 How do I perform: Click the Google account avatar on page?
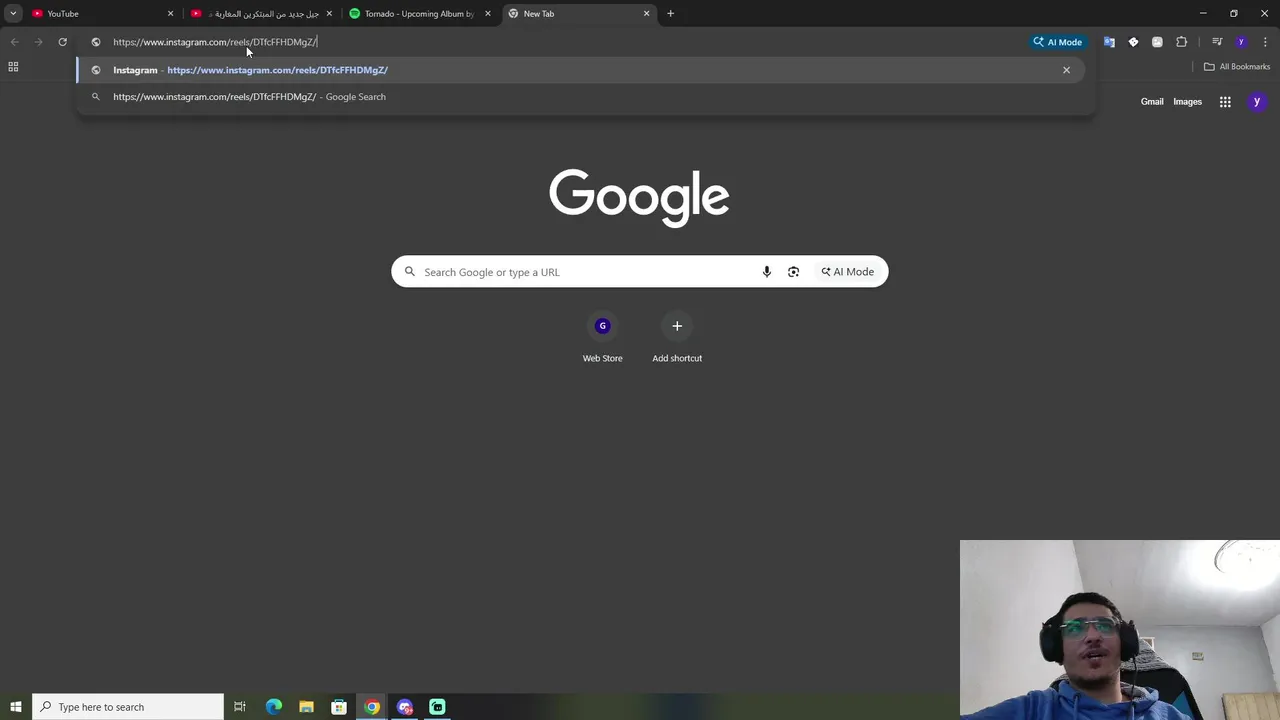tap(1257, 102)
